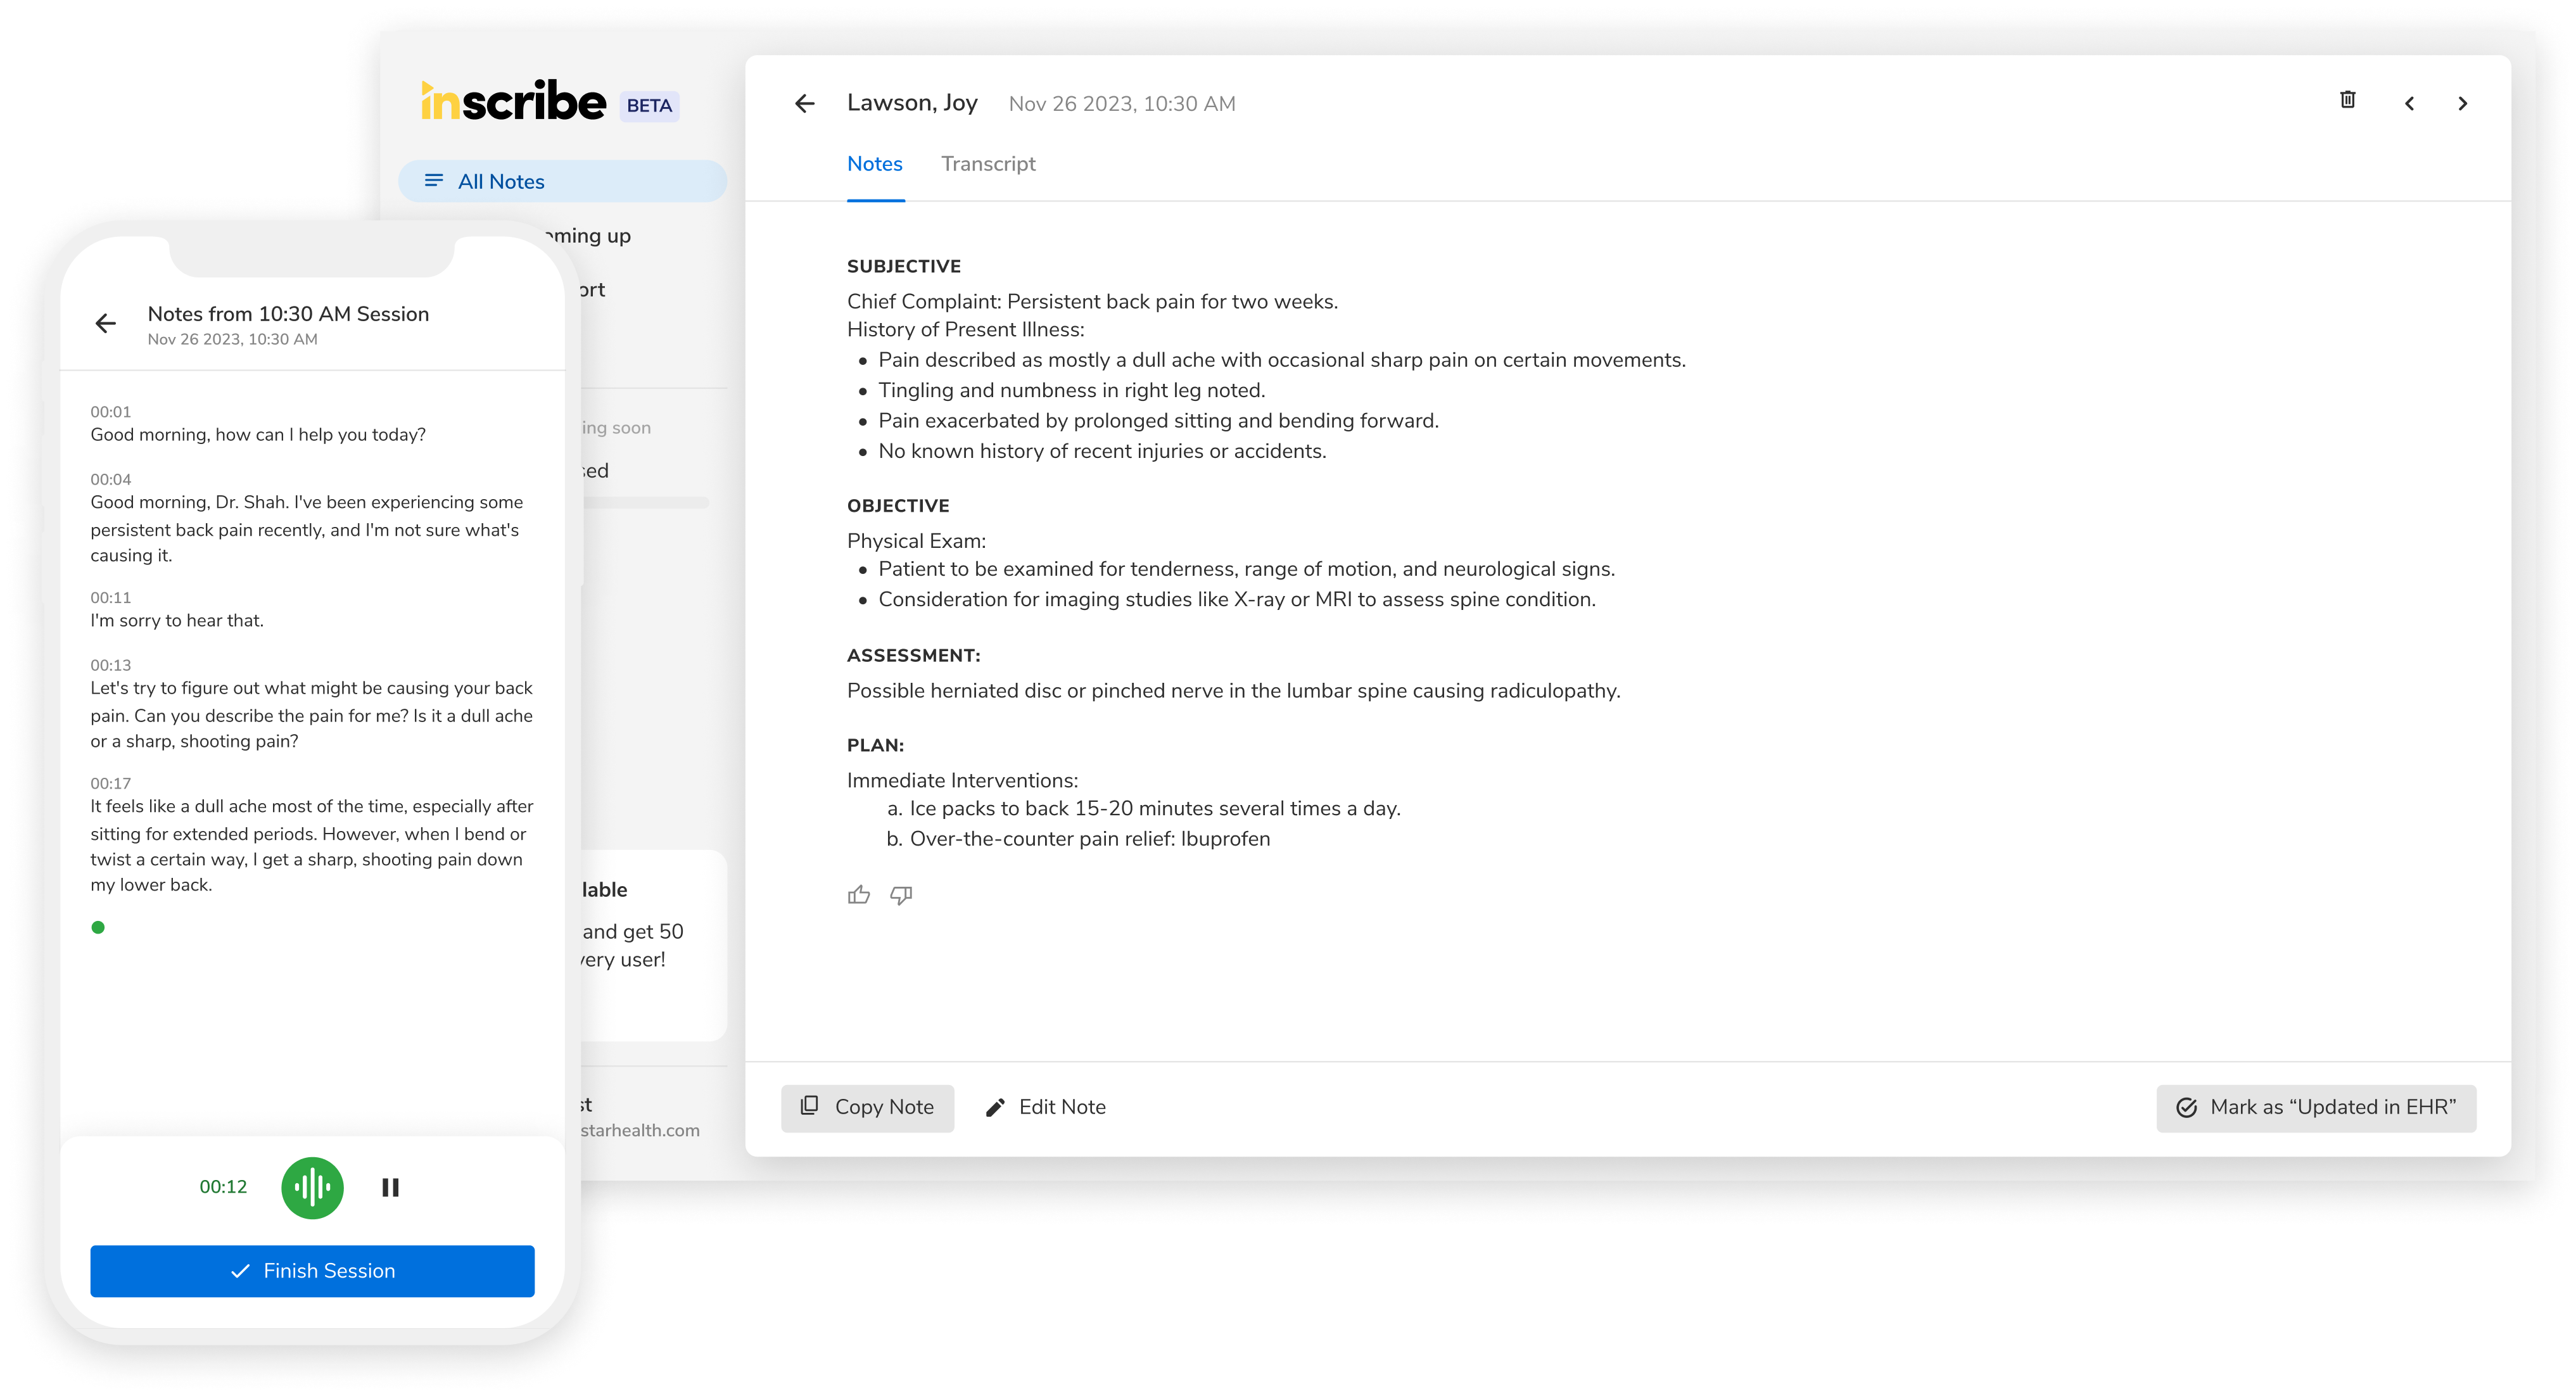Image resolution: width=2576 pixels, height=1396 pixels.
Task: Open All Notes in sidebar
Action: tap(562, 182)
